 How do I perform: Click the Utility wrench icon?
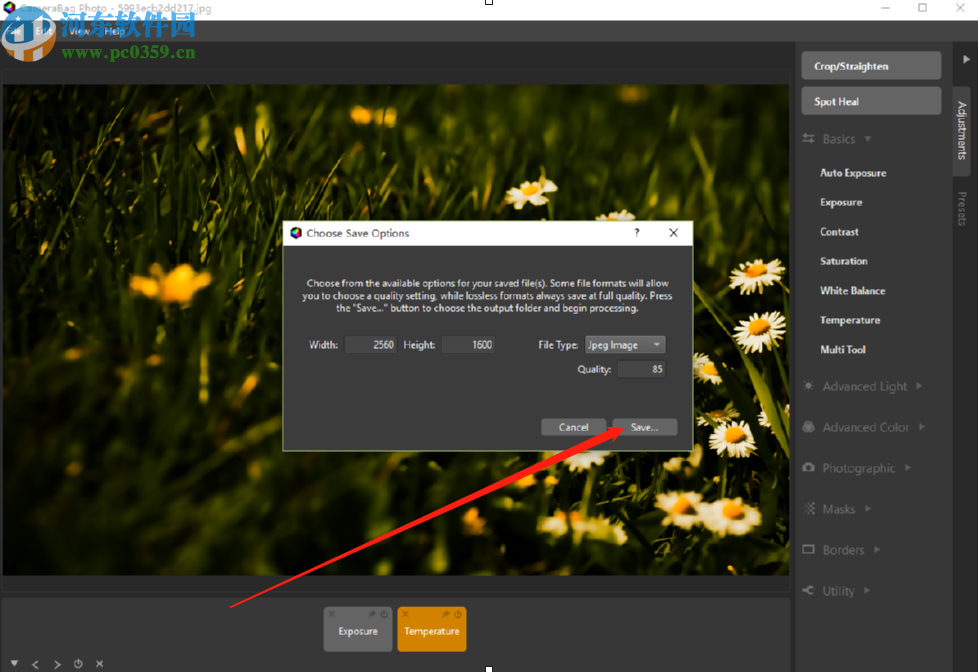[x=808, y=590]
